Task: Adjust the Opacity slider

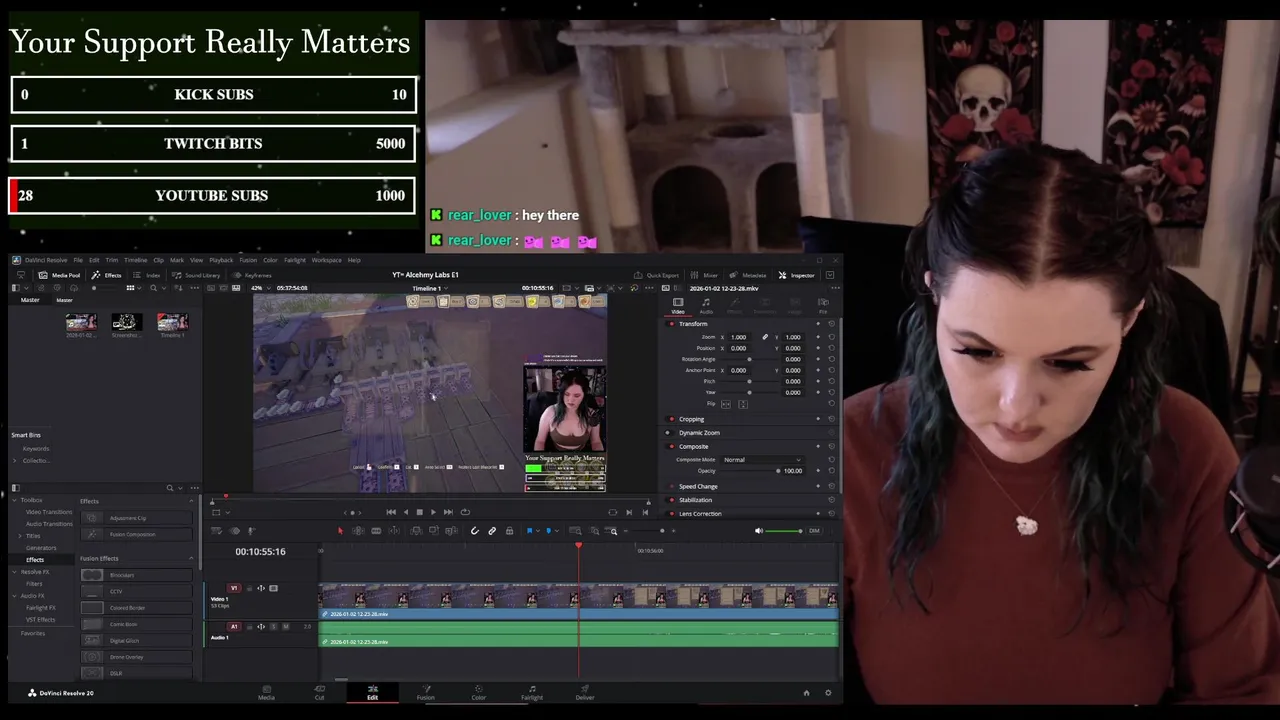Action: coord(778,471)
